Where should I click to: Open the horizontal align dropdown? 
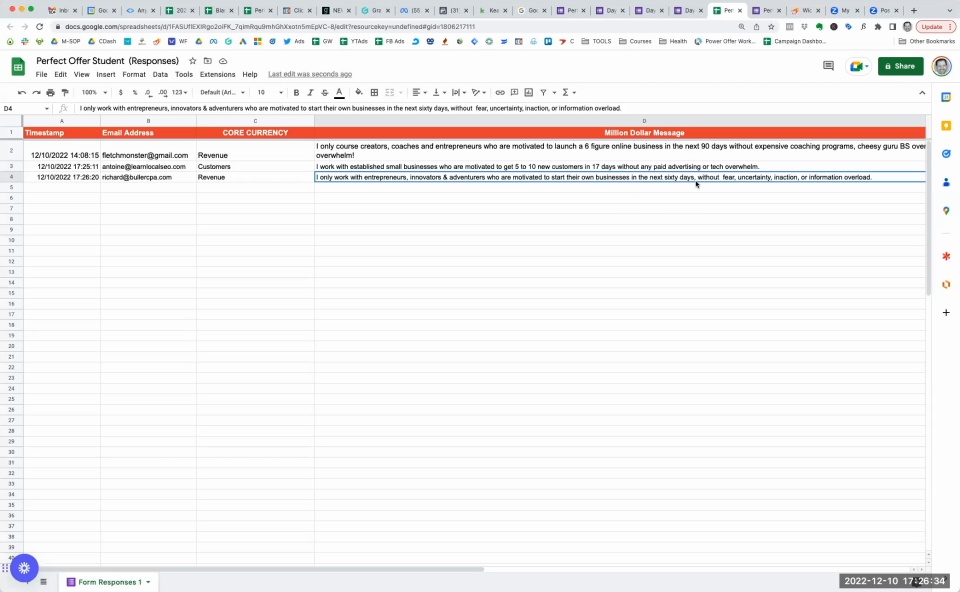pyautogui.click(x=419, y=92)
